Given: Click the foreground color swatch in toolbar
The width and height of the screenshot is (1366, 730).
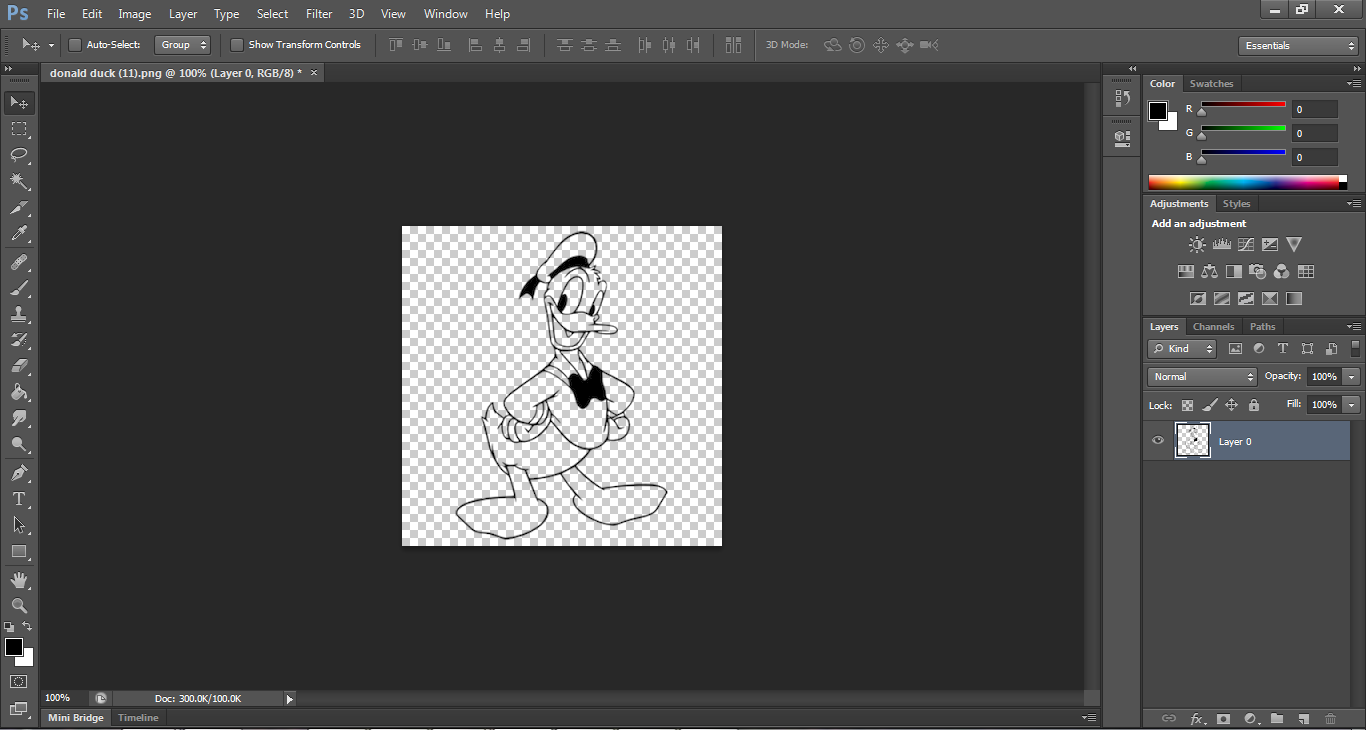Looking at the screenshot, I should pos(14,648).
